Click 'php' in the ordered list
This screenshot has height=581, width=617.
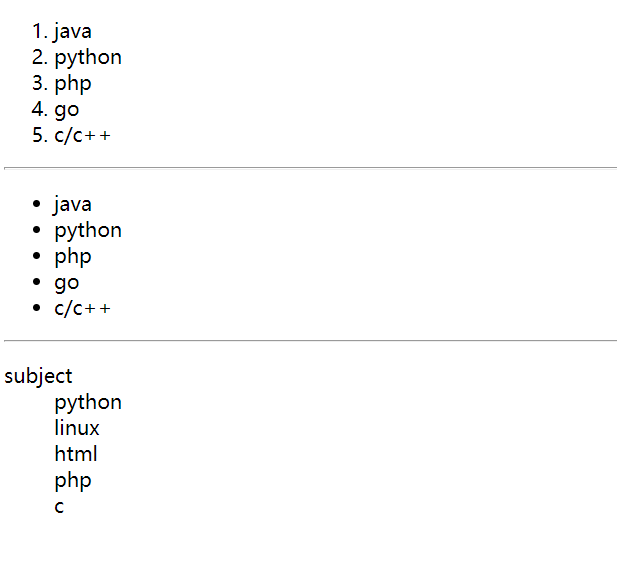click(73, 84)
